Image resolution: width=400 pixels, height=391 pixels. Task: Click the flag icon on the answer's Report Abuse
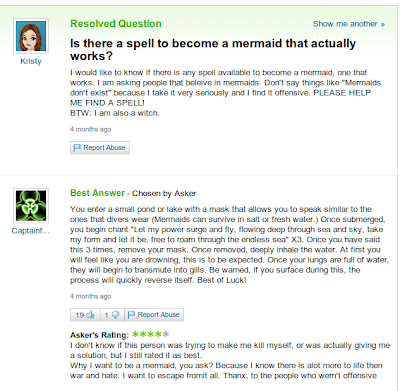click(x=131, y=315)
